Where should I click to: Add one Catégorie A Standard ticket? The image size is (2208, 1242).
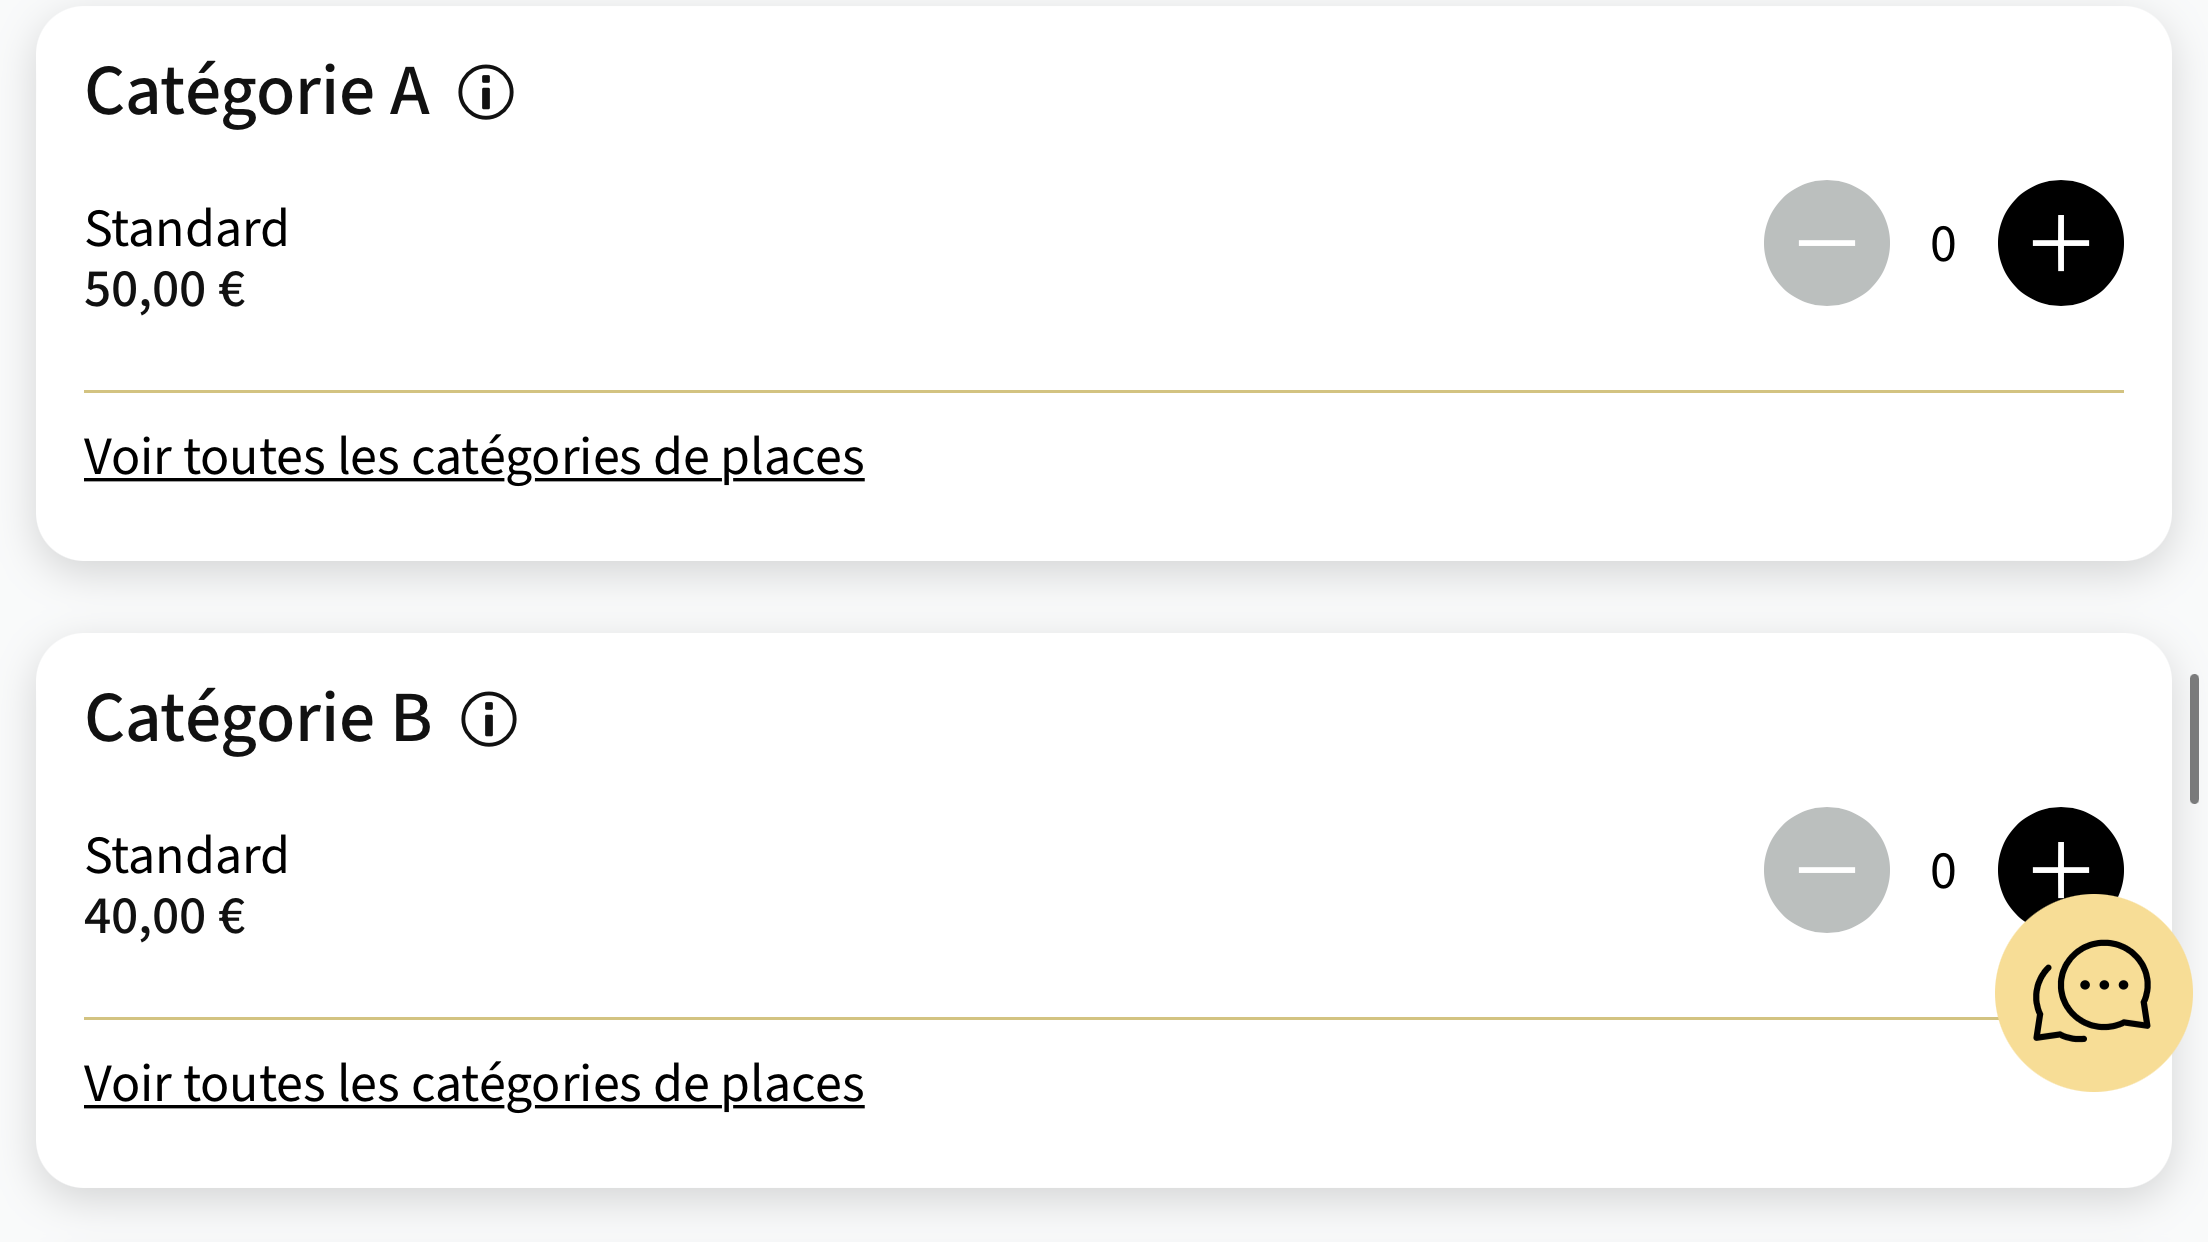click(2060, 243)
